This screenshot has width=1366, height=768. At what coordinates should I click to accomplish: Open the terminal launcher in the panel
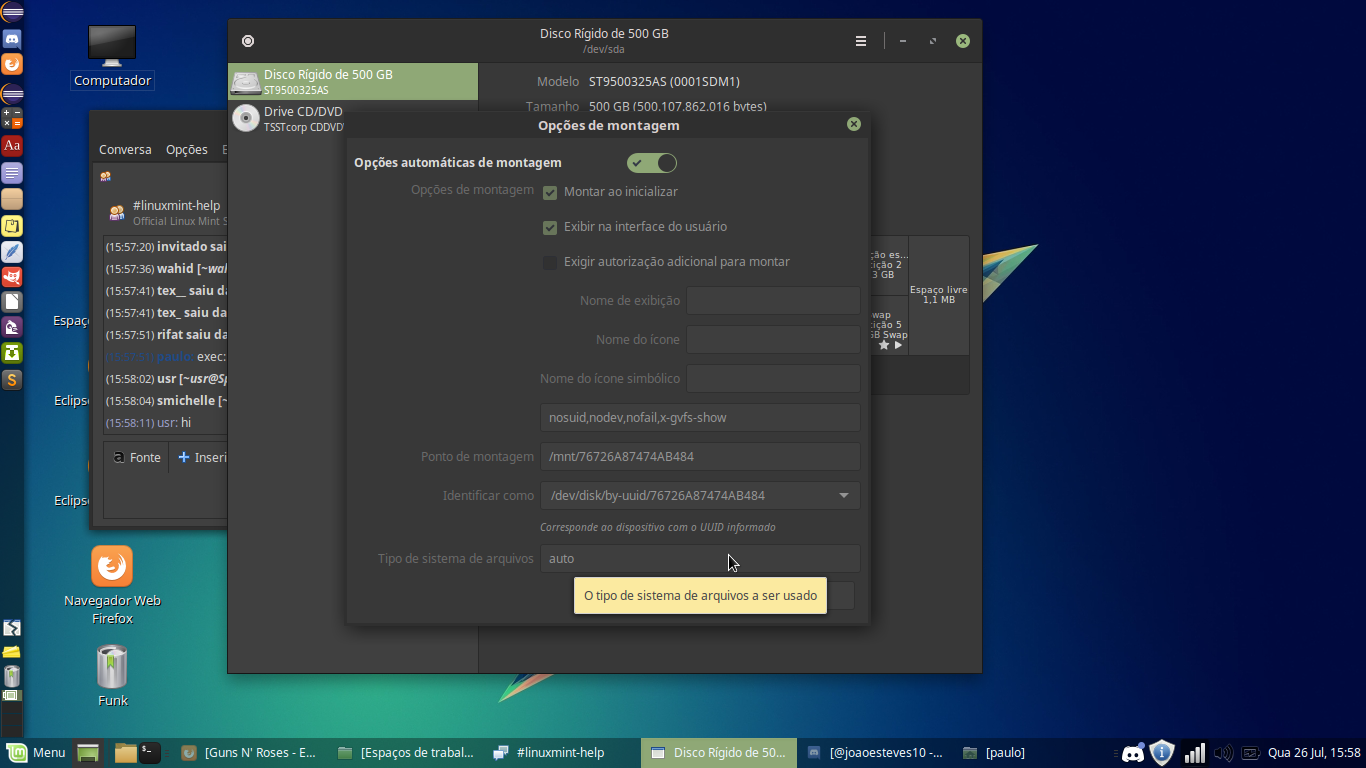149,753
